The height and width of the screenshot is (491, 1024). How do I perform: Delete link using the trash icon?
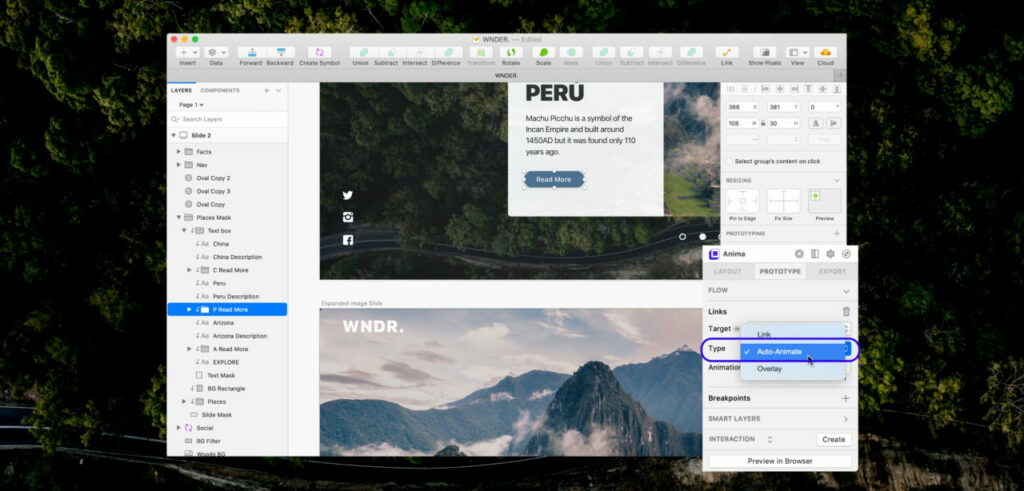point(846,312)
